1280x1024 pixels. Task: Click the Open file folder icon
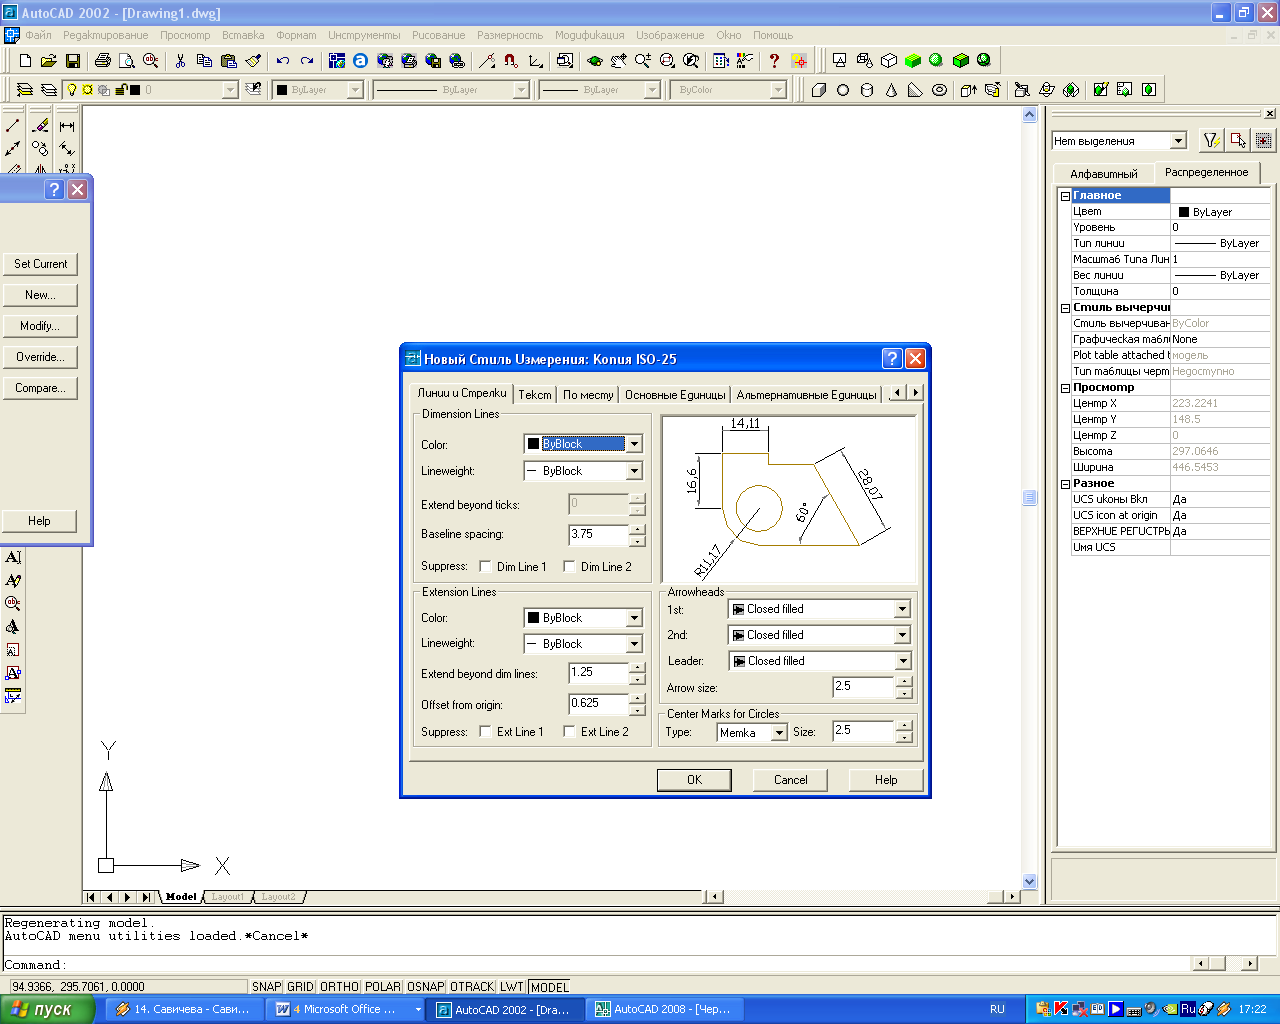click(48, 61)
